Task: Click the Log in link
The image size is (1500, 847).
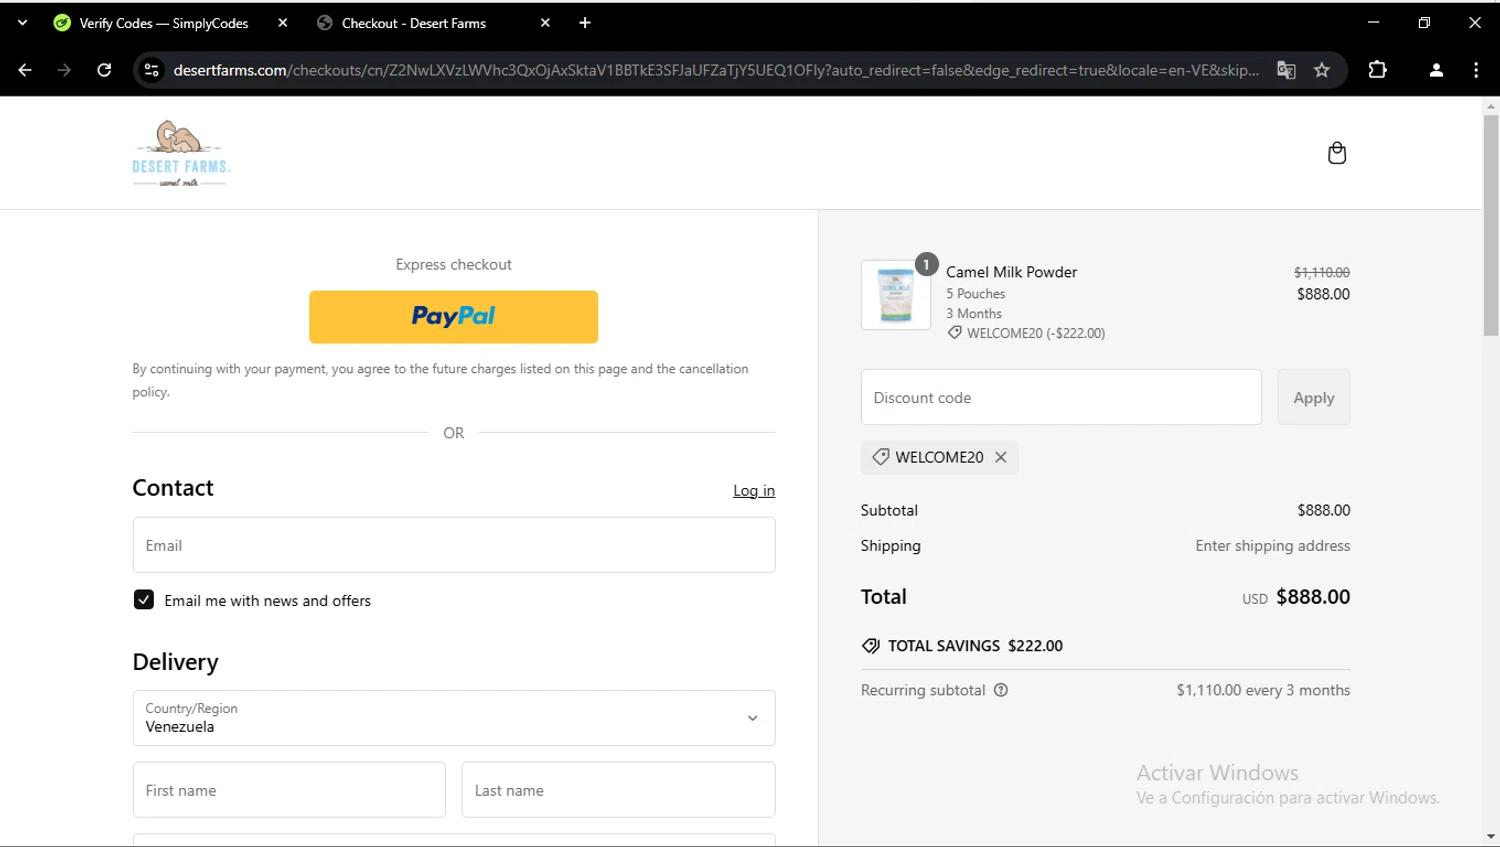Action: [x=754, y=490]
